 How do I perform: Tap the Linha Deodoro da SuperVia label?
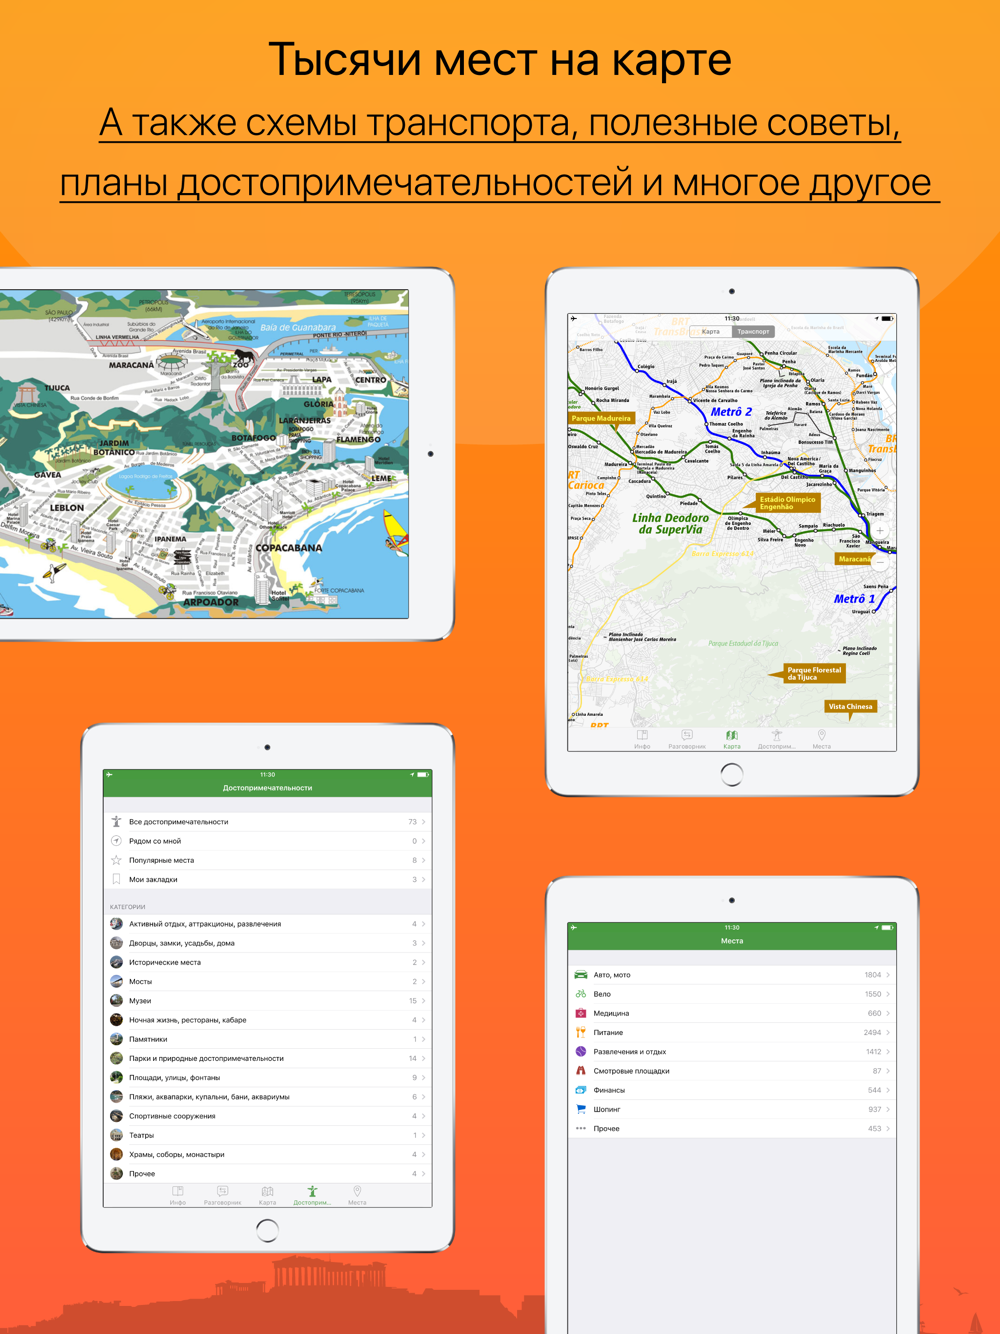(x=670, y=524)
